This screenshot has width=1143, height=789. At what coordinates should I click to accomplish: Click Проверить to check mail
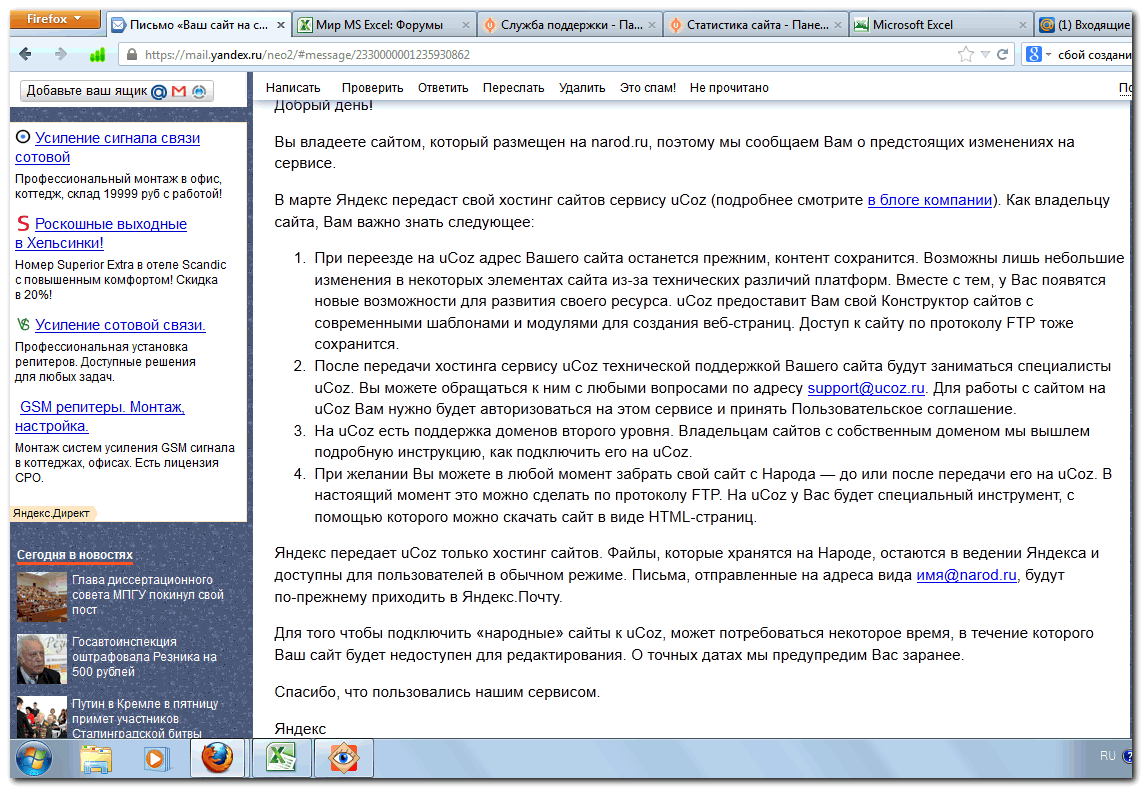point(372,88)
